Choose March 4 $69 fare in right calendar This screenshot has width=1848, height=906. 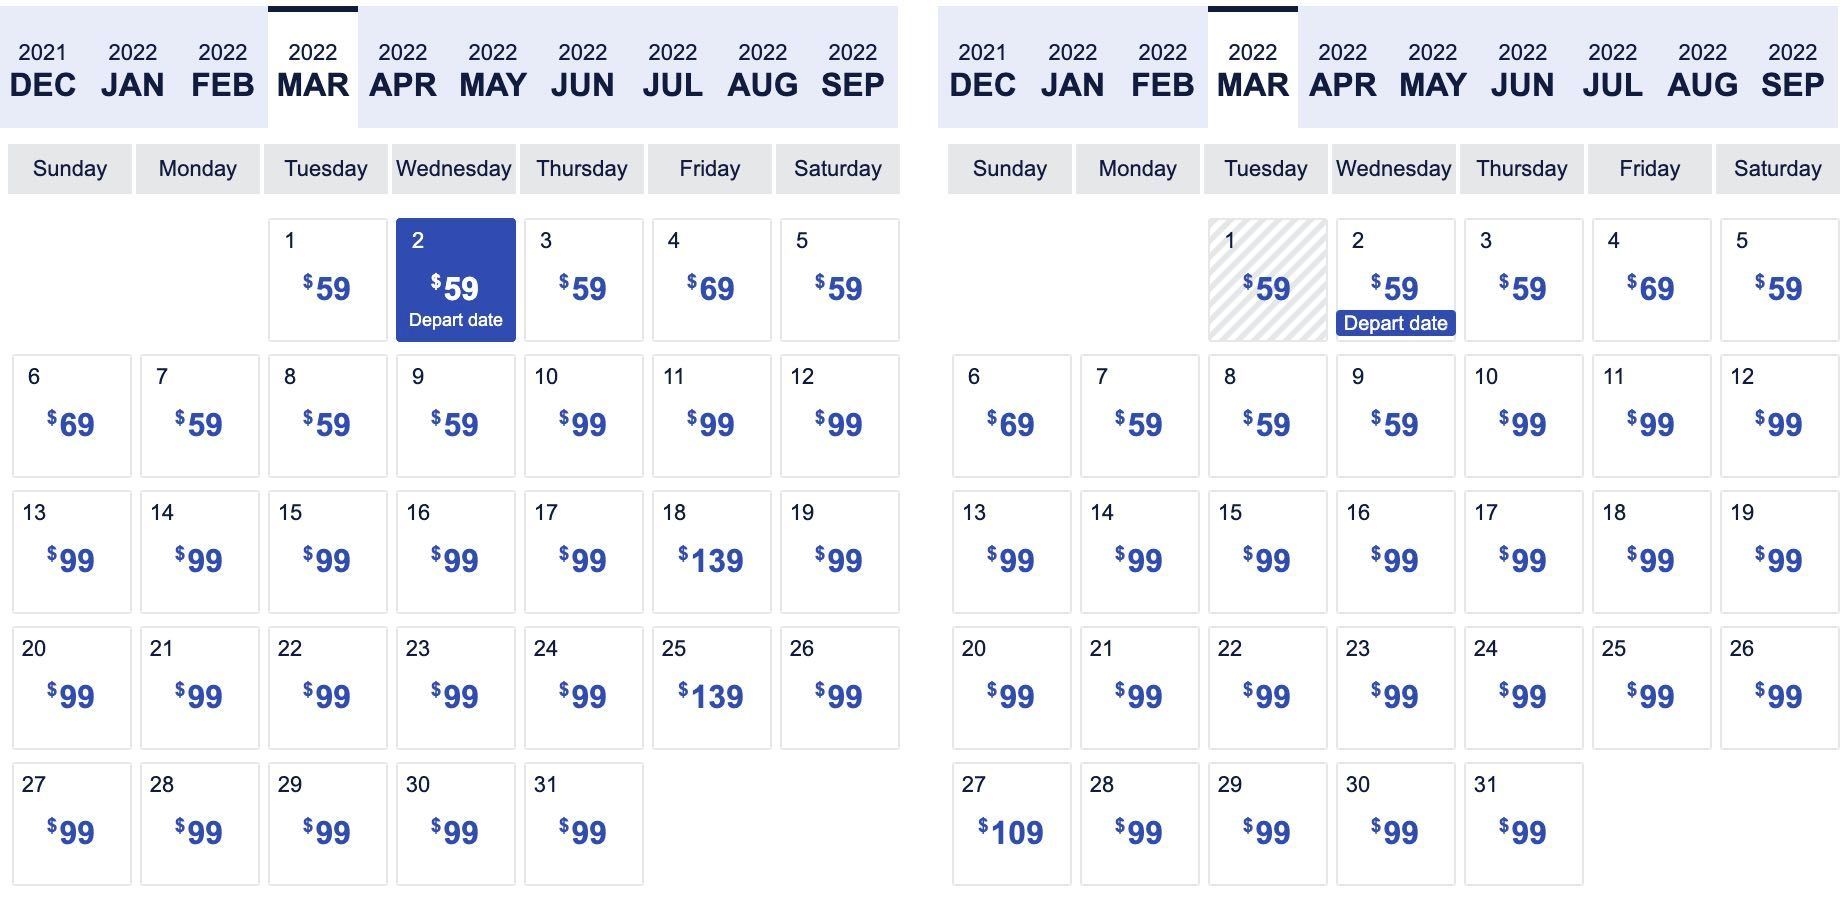click(x=1651, y=280)
